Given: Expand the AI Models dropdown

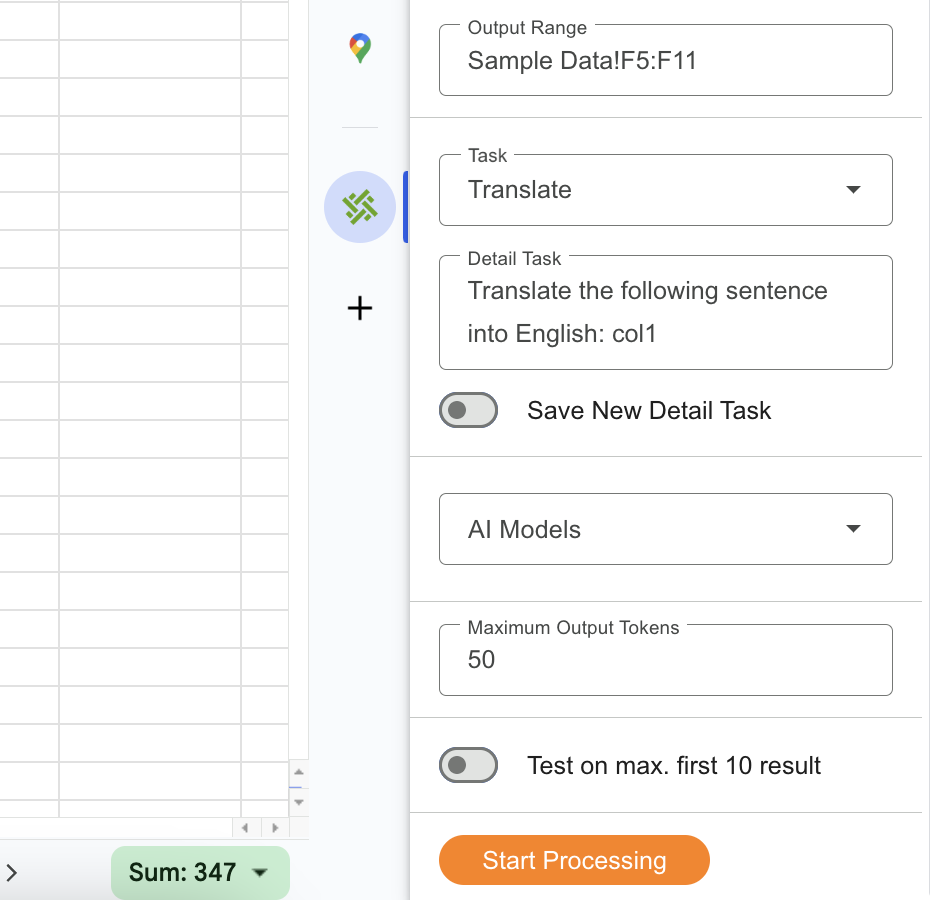Looking at the screenshot, I should (665, 529).
